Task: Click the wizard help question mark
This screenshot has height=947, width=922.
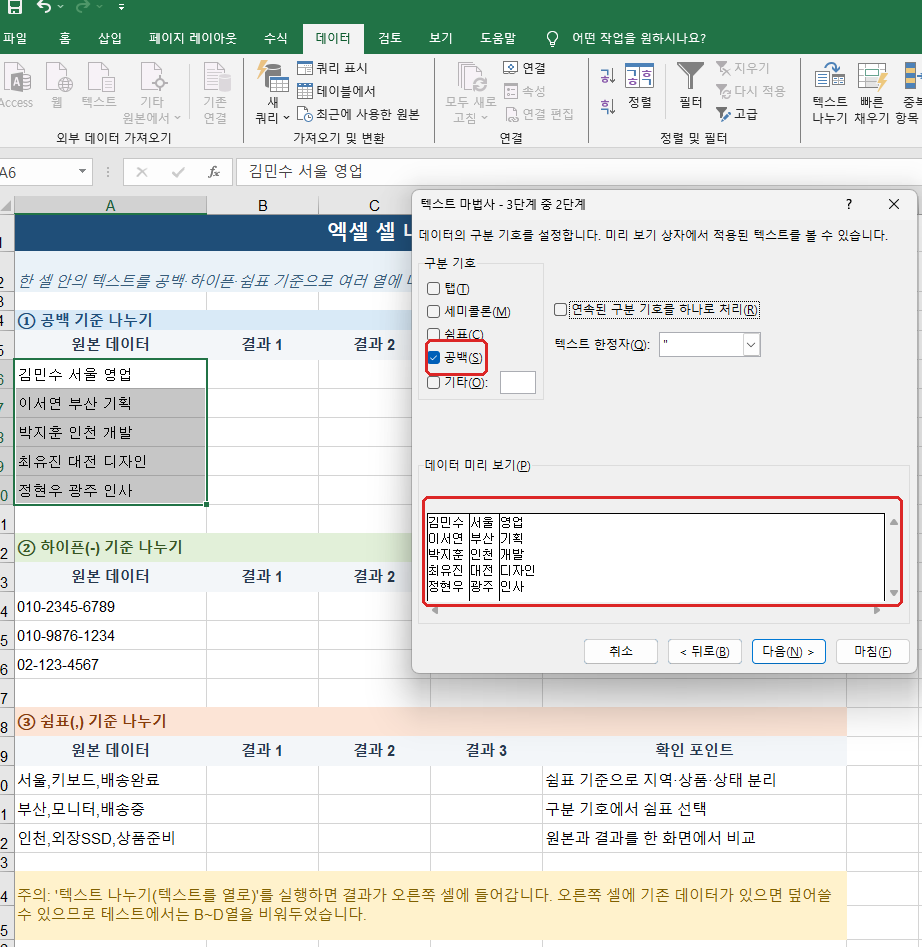Action: 849,204
